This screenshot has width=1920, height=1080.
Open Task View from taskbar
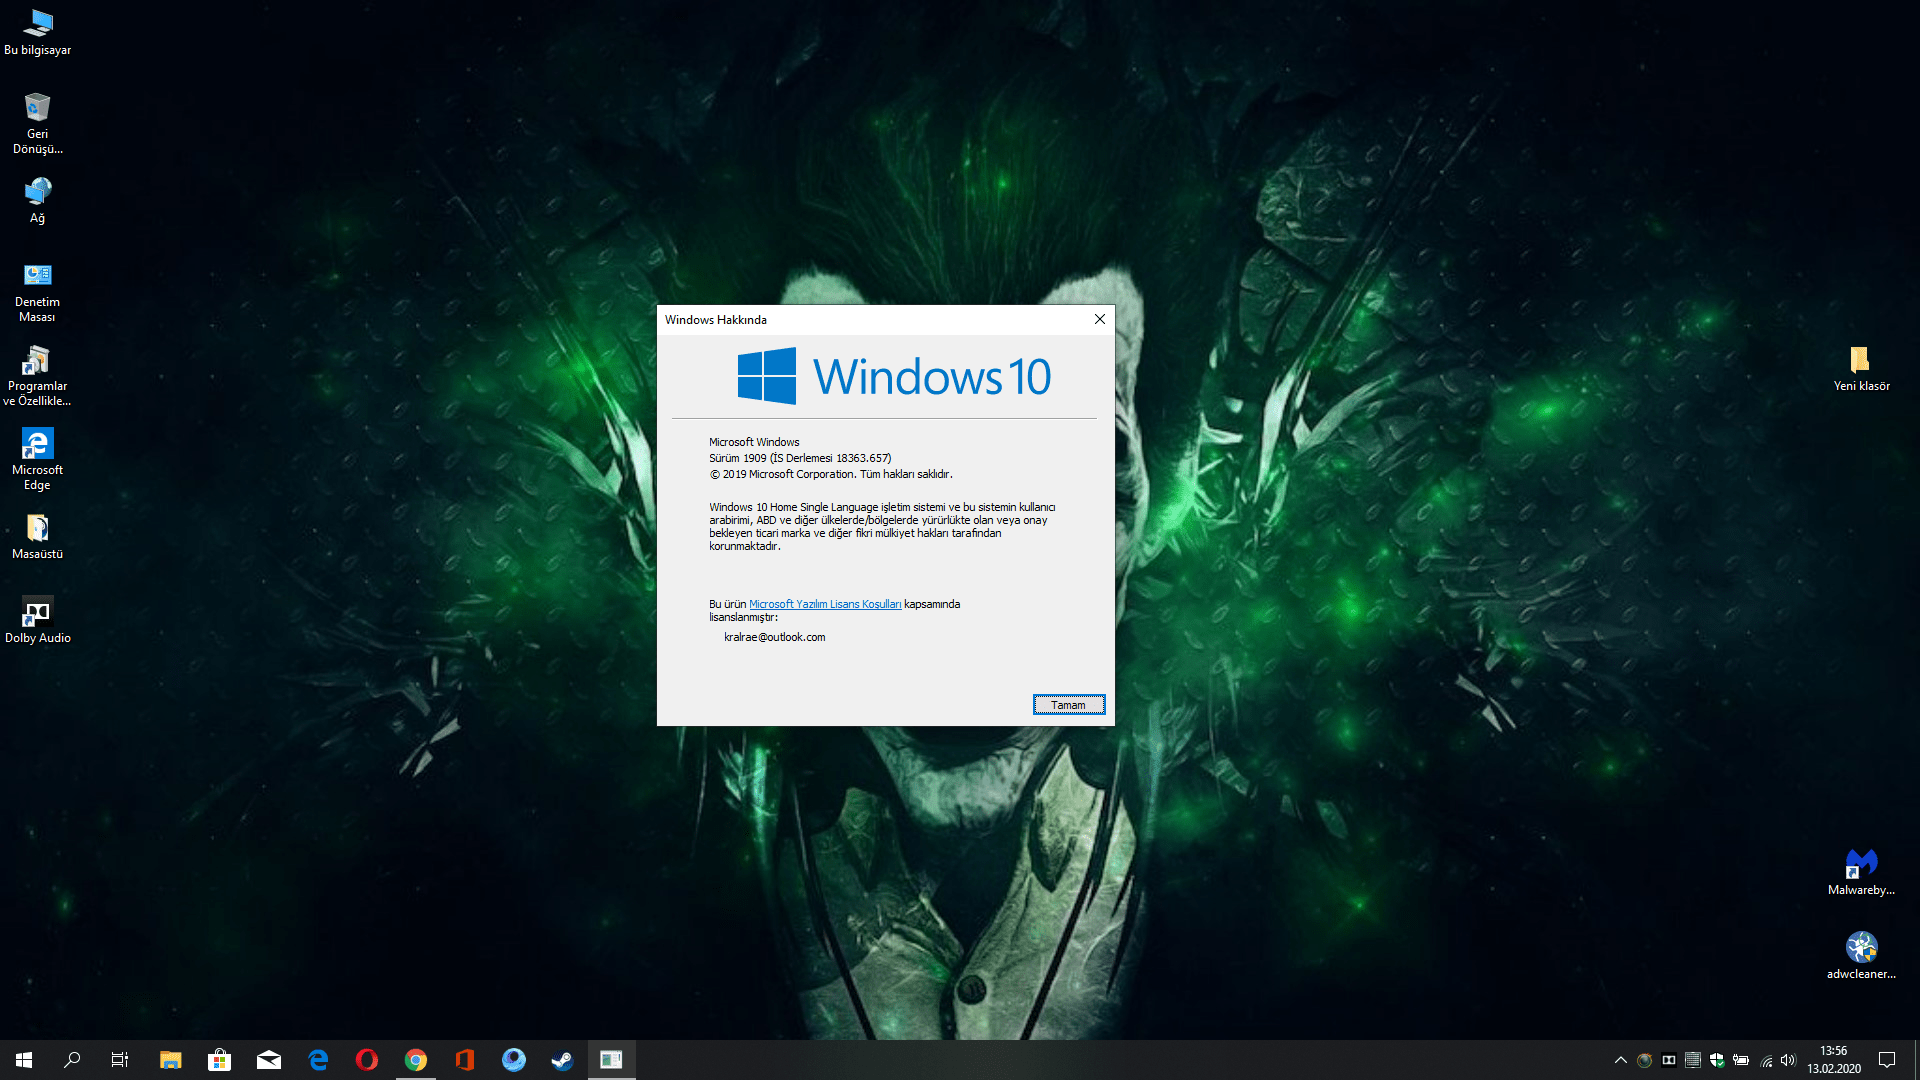click(x=120, y=1060)
